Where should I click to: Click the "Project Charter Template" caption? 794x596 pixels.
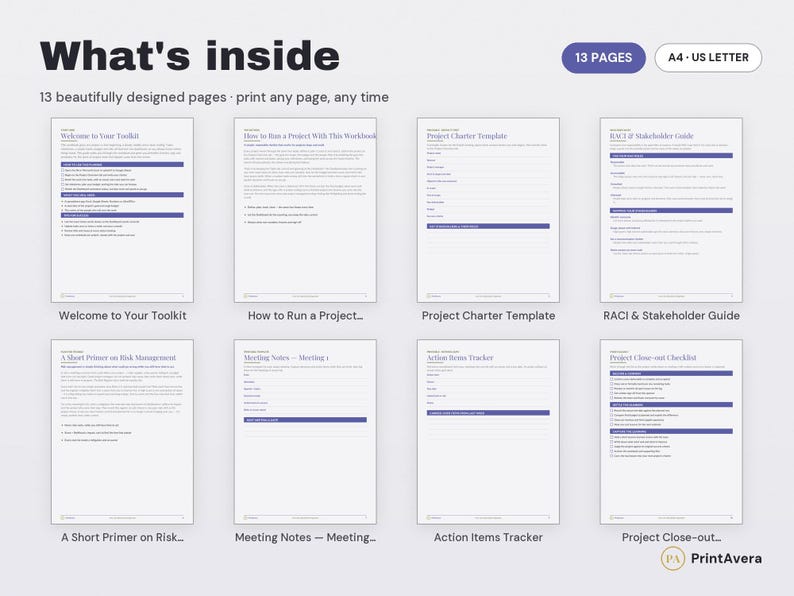point(488,316)
